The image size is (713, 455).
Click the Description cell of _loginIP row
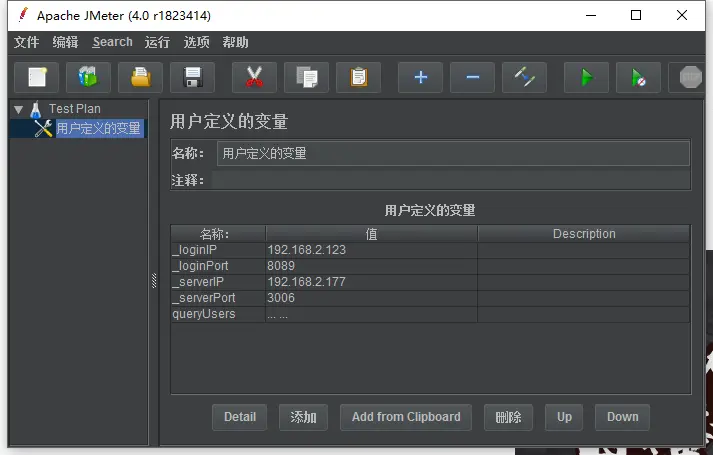584,250
